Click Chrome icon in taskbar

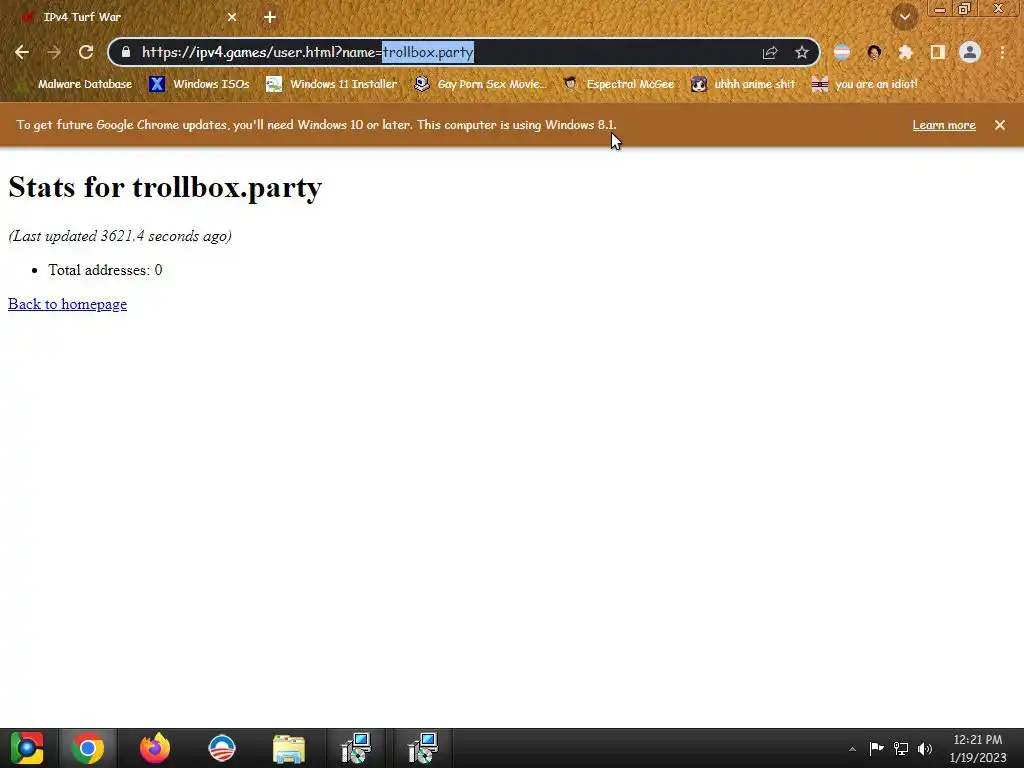click(x=88, y=748)
